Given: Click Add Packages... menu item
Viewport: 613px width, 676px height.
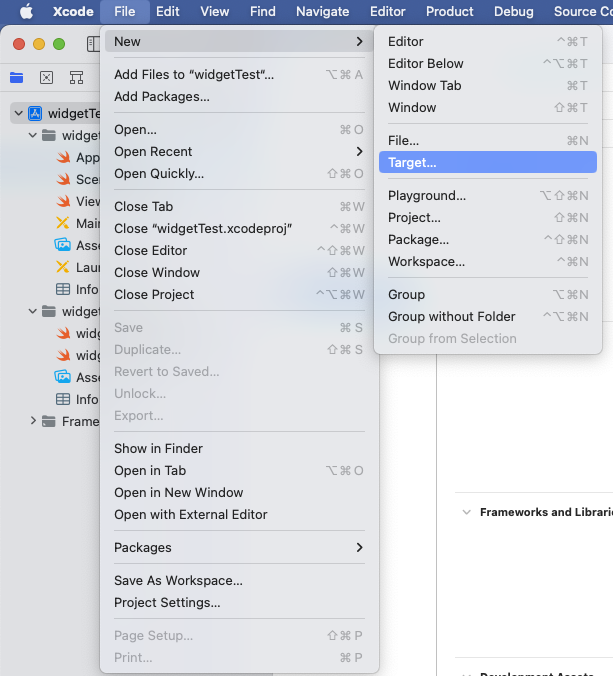Looking at the screenshot, I should coord(239,97).
